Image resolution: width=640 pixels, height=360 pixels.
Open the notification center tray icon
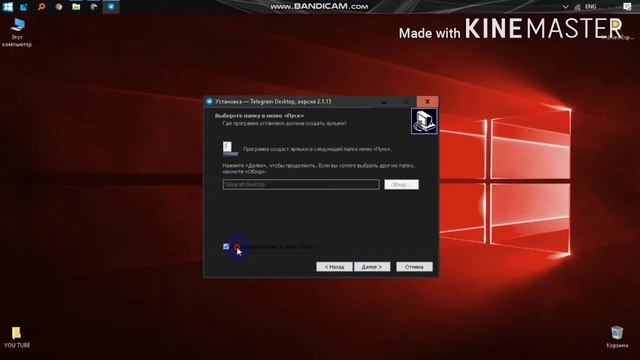[627, 7]
